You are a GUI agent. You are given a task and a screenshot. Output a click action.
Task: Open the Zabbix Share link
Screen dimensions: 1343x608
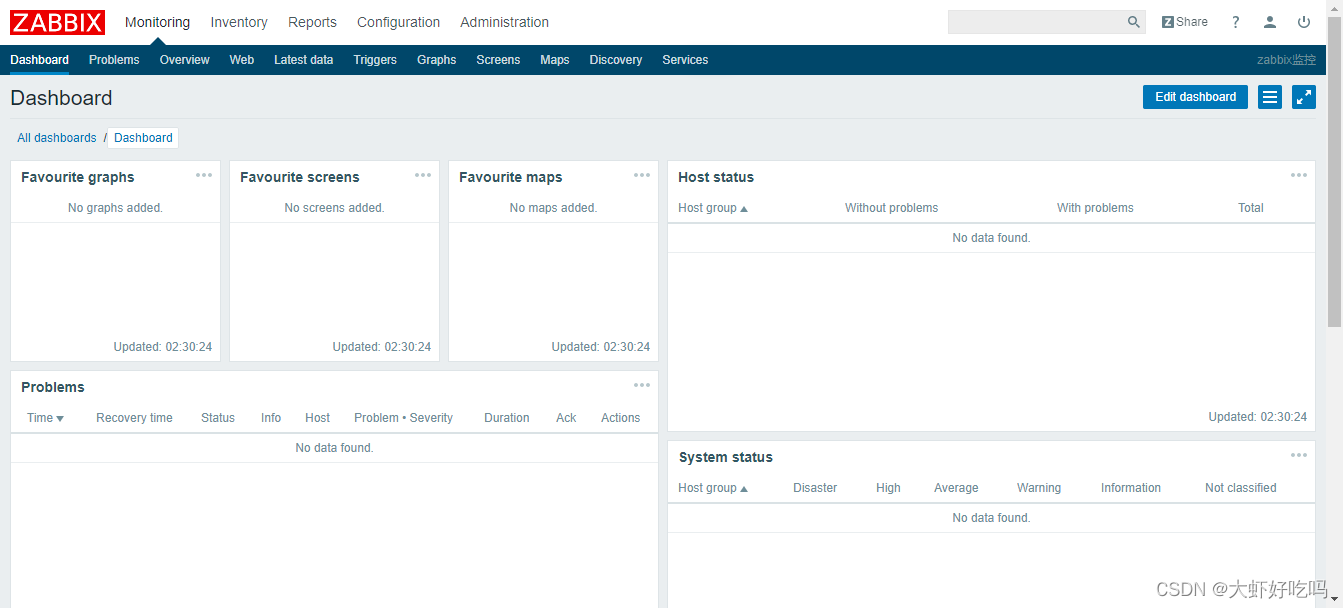point(1185,22)
